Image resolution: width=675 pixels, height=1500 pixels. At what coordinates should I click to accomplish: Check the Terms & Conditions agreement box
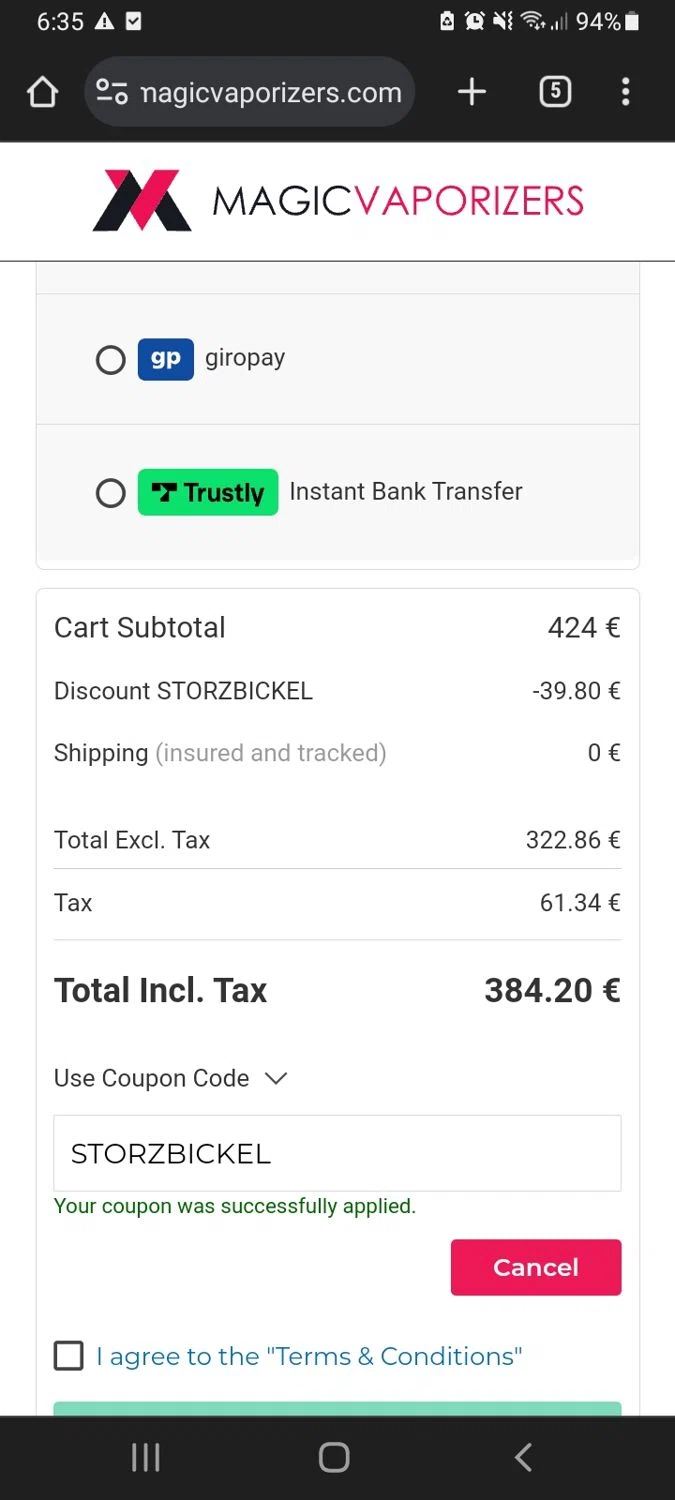69,1356
